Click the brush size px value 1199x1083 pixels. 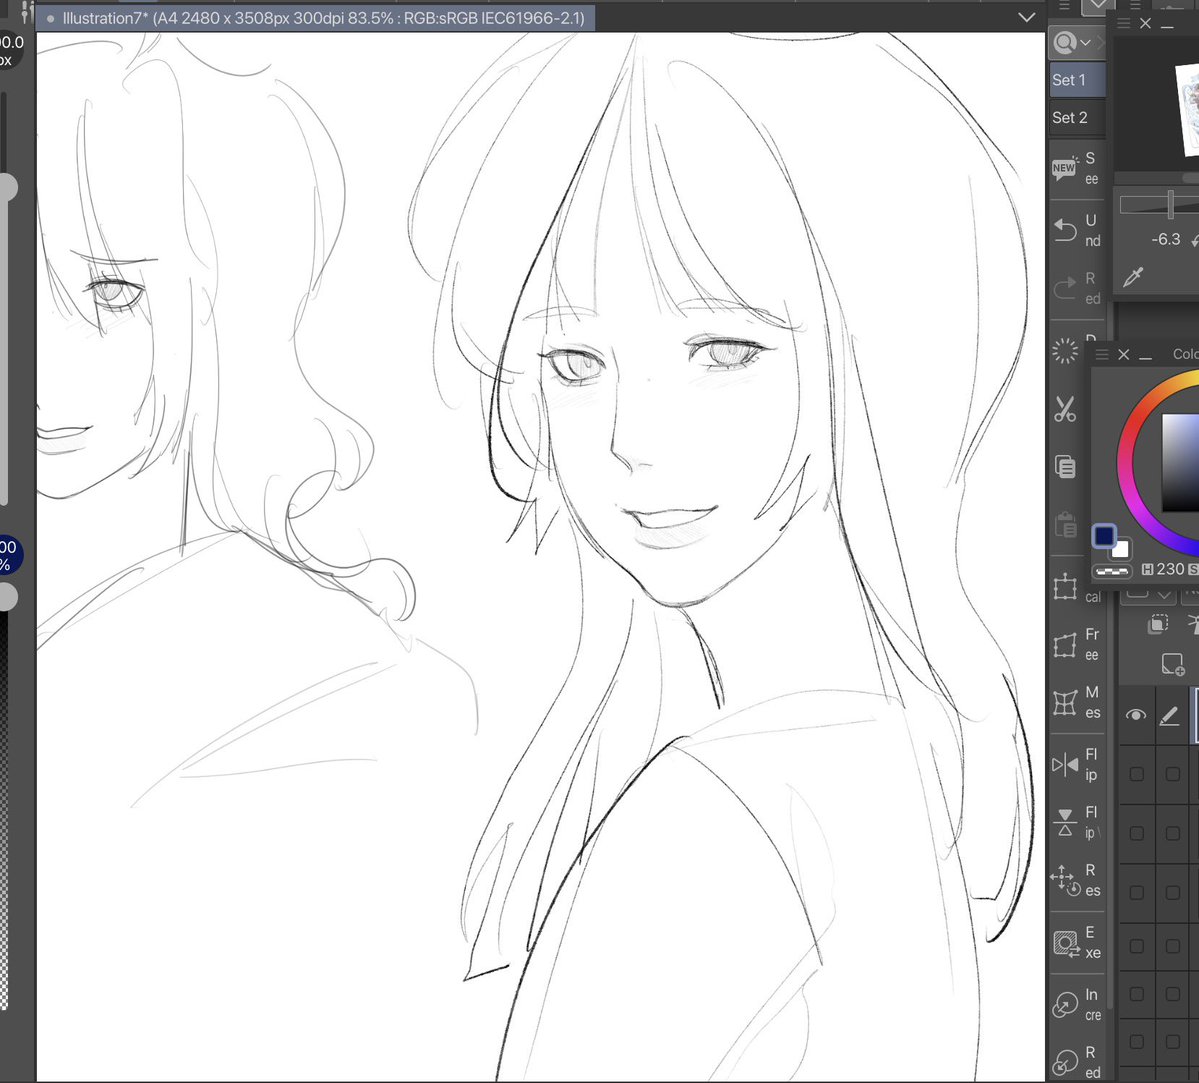coord(11,50)
